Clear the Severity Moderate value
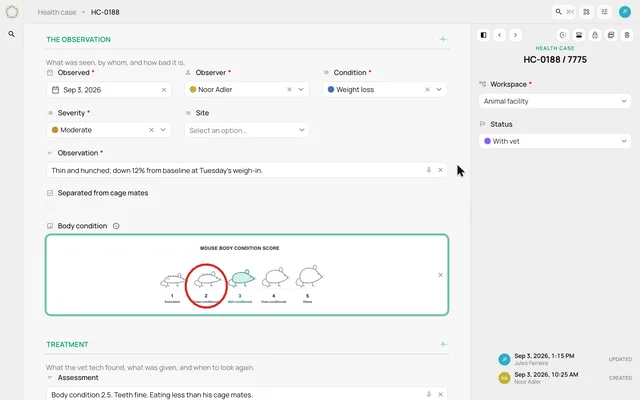The image size is (640, 400). [x=151, y=130]
